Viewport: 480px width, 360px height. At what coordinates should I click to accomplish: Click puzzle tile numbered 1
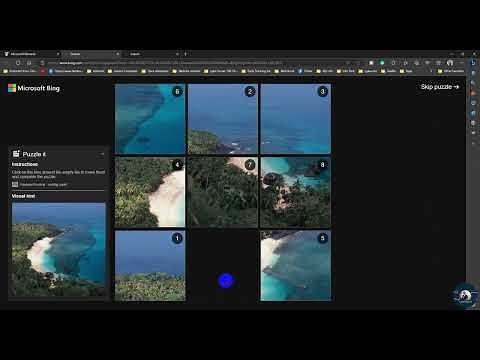[150, 266]
